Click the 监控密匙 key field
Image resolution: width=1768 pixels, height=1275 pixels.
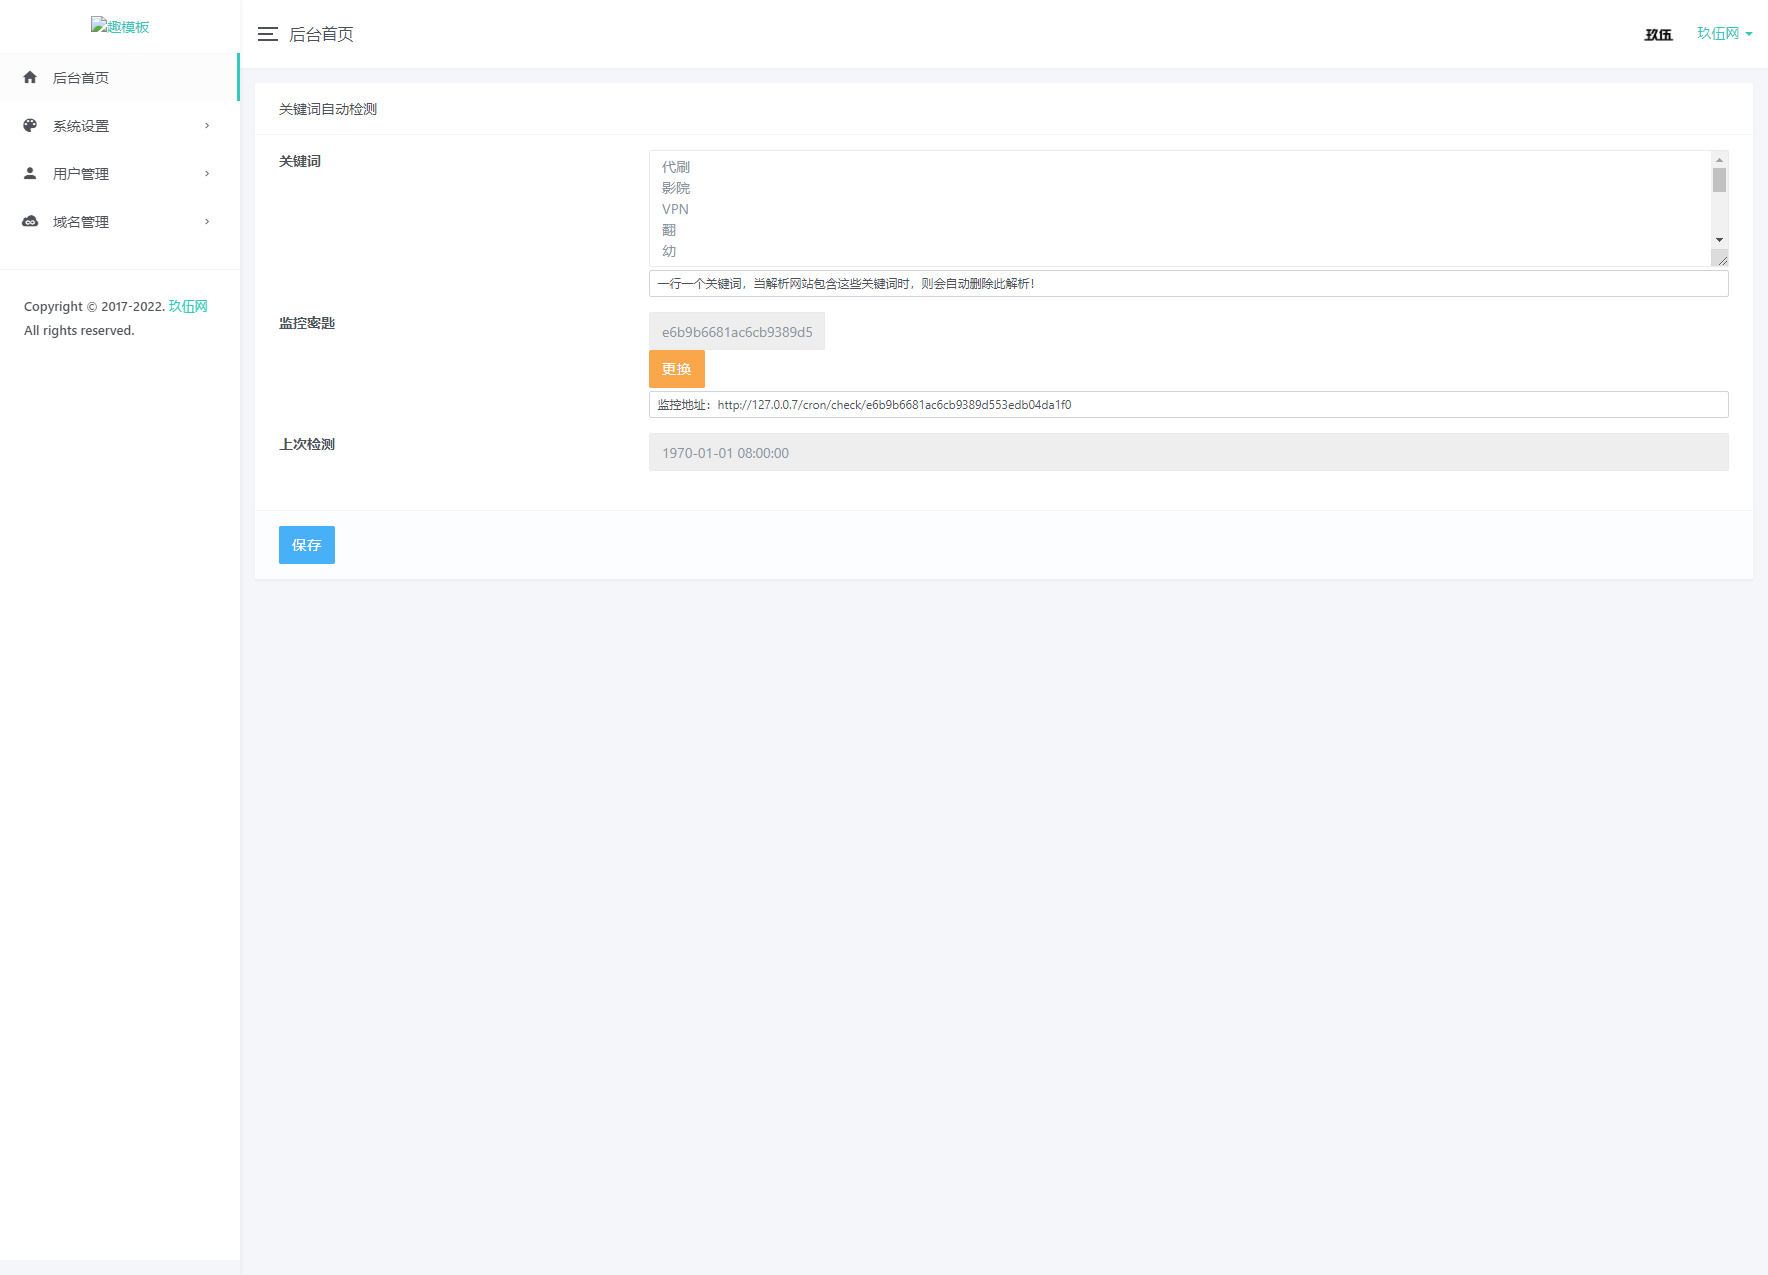[x=736, y=332]
